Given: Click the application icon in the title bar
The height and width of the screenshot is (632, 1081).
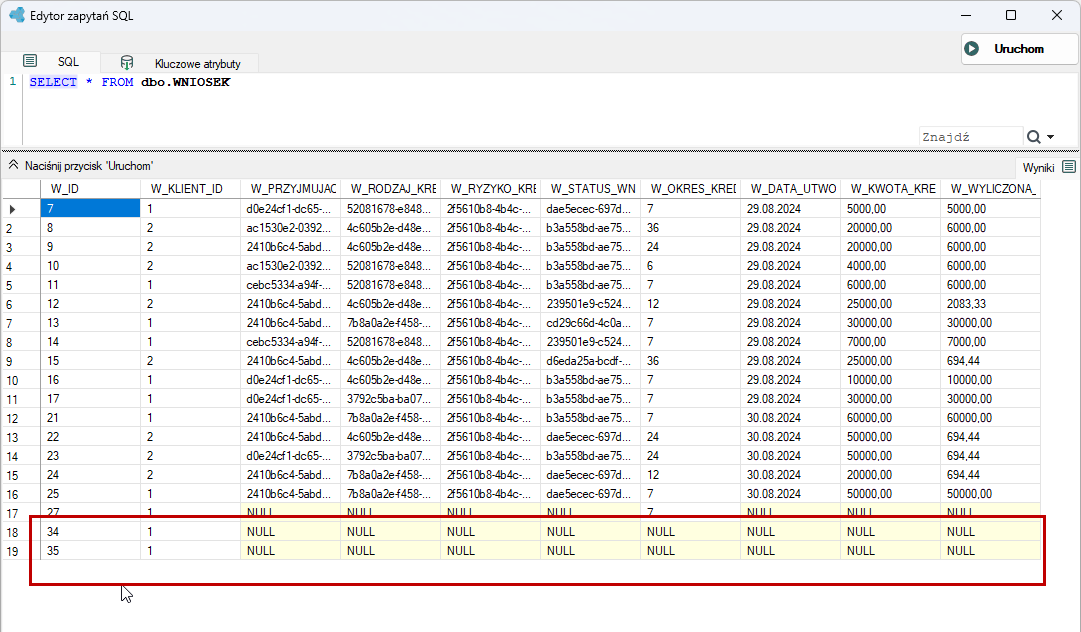Looking at the screenshot, I should (17, 14).
